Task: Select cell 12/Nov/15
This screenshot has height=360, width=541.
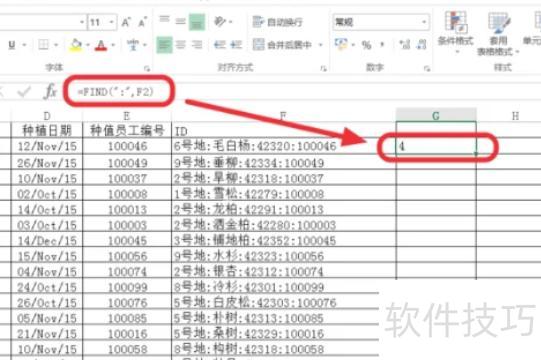Action: (47, 146)
